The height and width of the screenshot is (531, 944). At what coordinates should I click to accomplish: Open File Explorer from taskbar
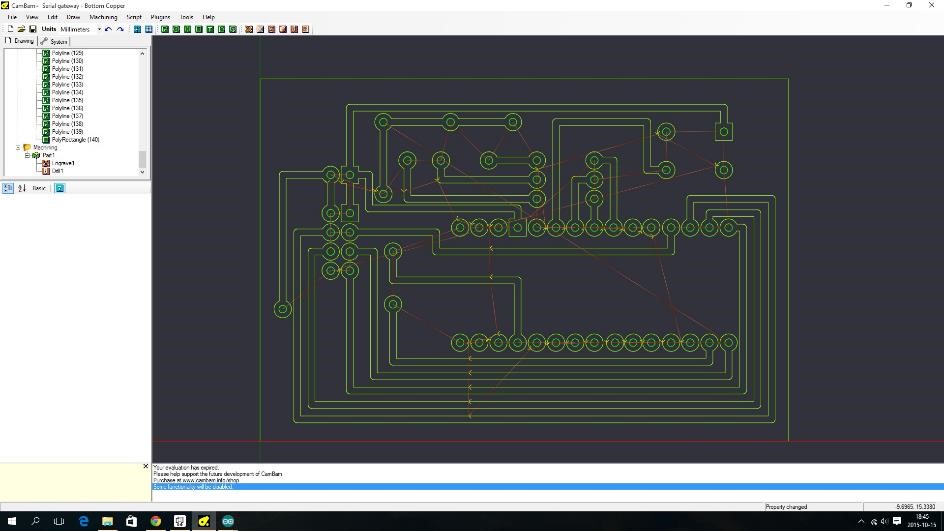pyautogui.click(x=107, y=521)
